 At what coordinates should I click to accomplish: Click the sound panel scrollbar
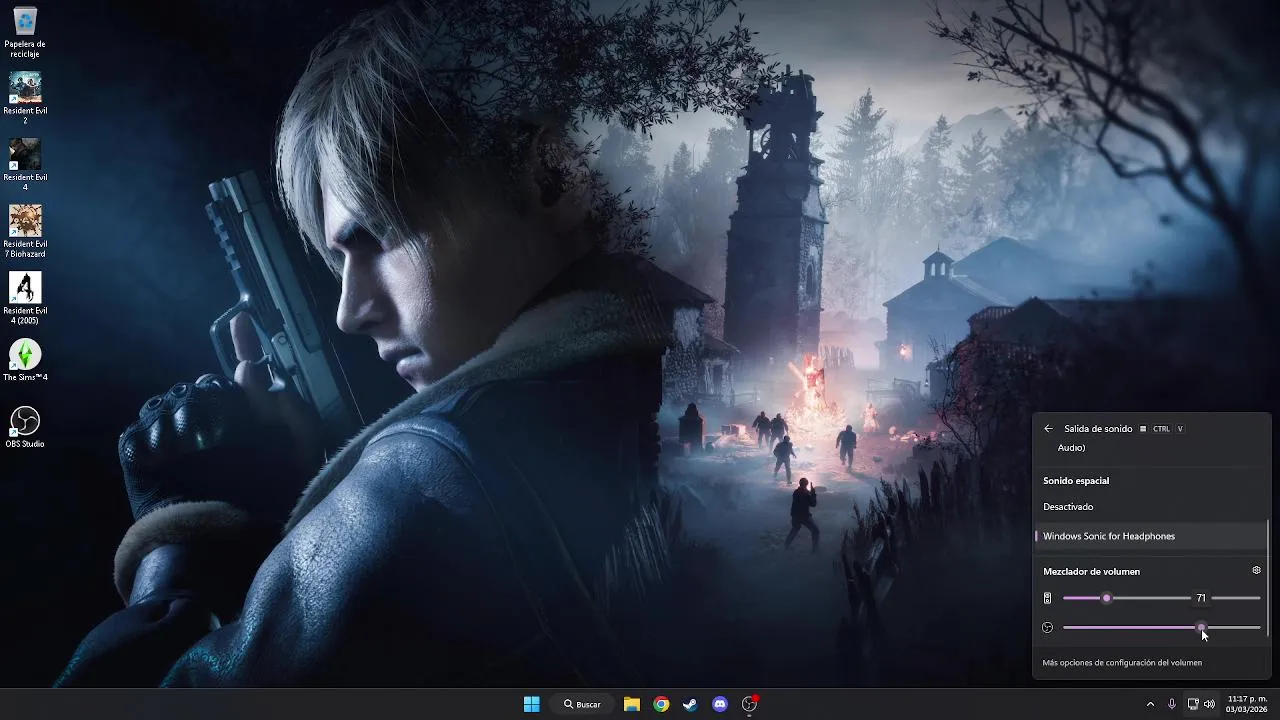(1268, 576)
